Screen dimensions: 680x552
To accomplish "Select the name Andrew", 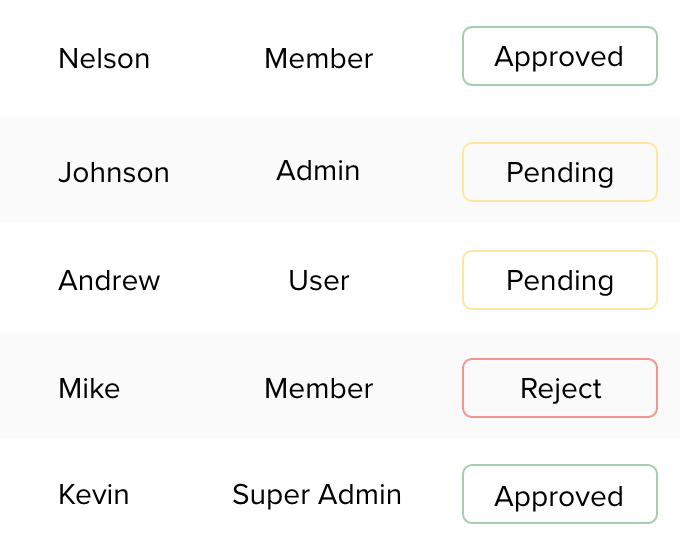I will pos(109,280).
